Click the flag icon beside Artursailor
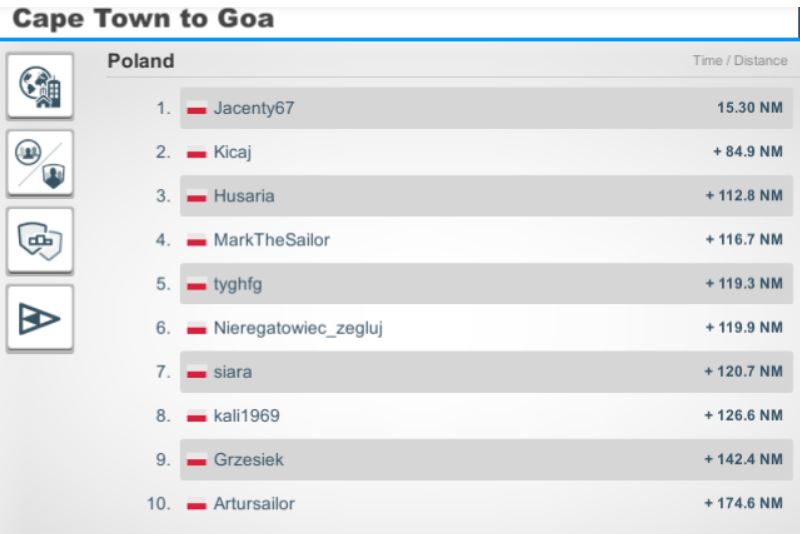800x534 pixels. coord(196,504)
